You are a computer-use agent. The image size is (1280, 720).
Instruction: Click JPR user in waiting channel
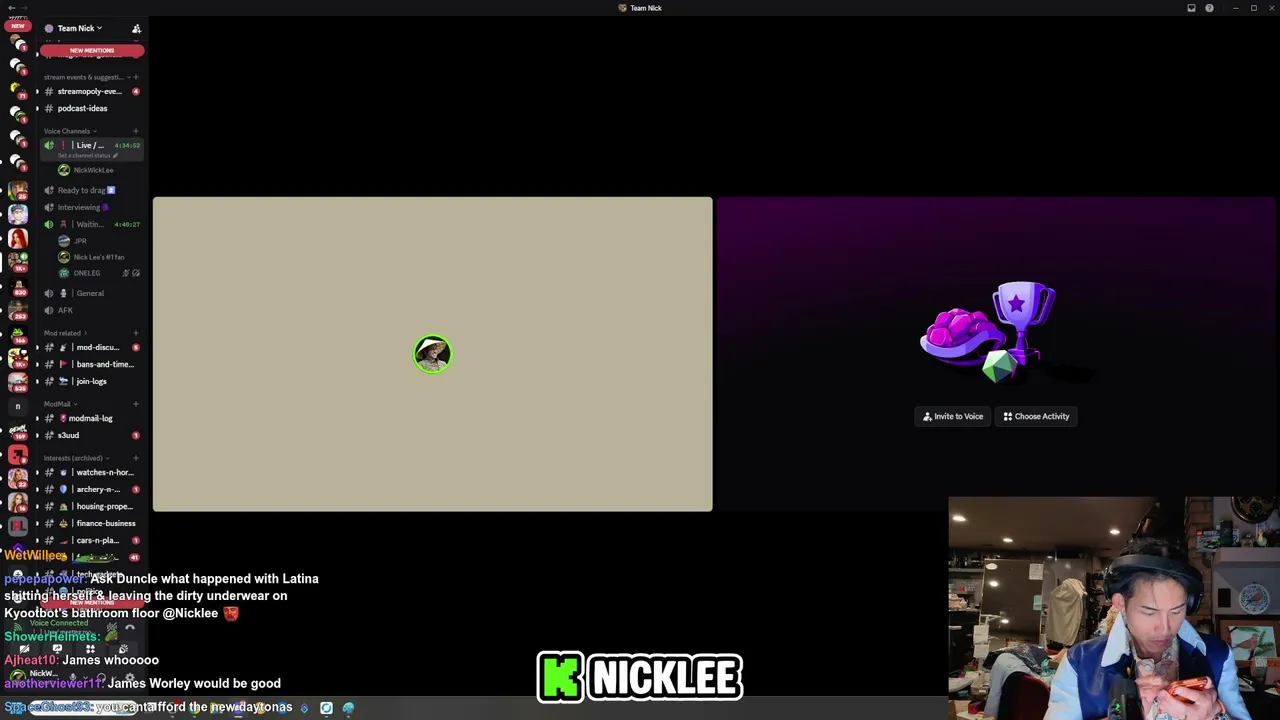pyautogui.click(x=74, y=241)
